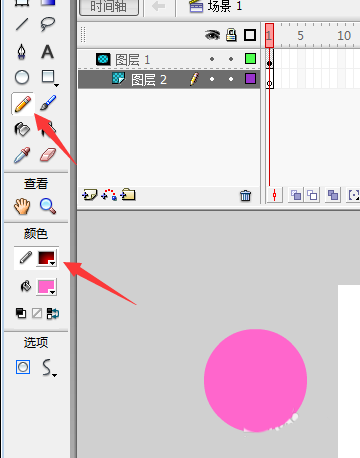Lock 图层 2 via lock dot
The height and width of the screenshot is (458, 360).
231,79
